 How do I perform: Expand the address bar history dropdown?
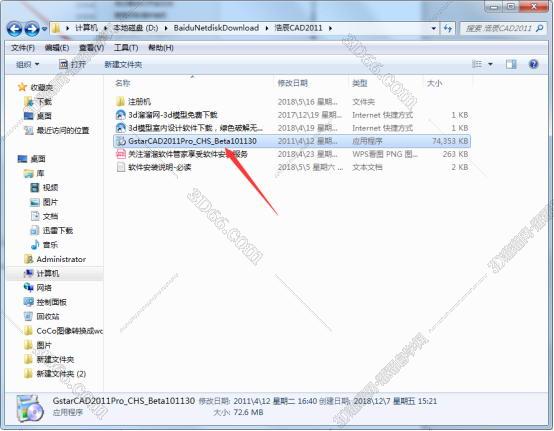coord(434,28)
